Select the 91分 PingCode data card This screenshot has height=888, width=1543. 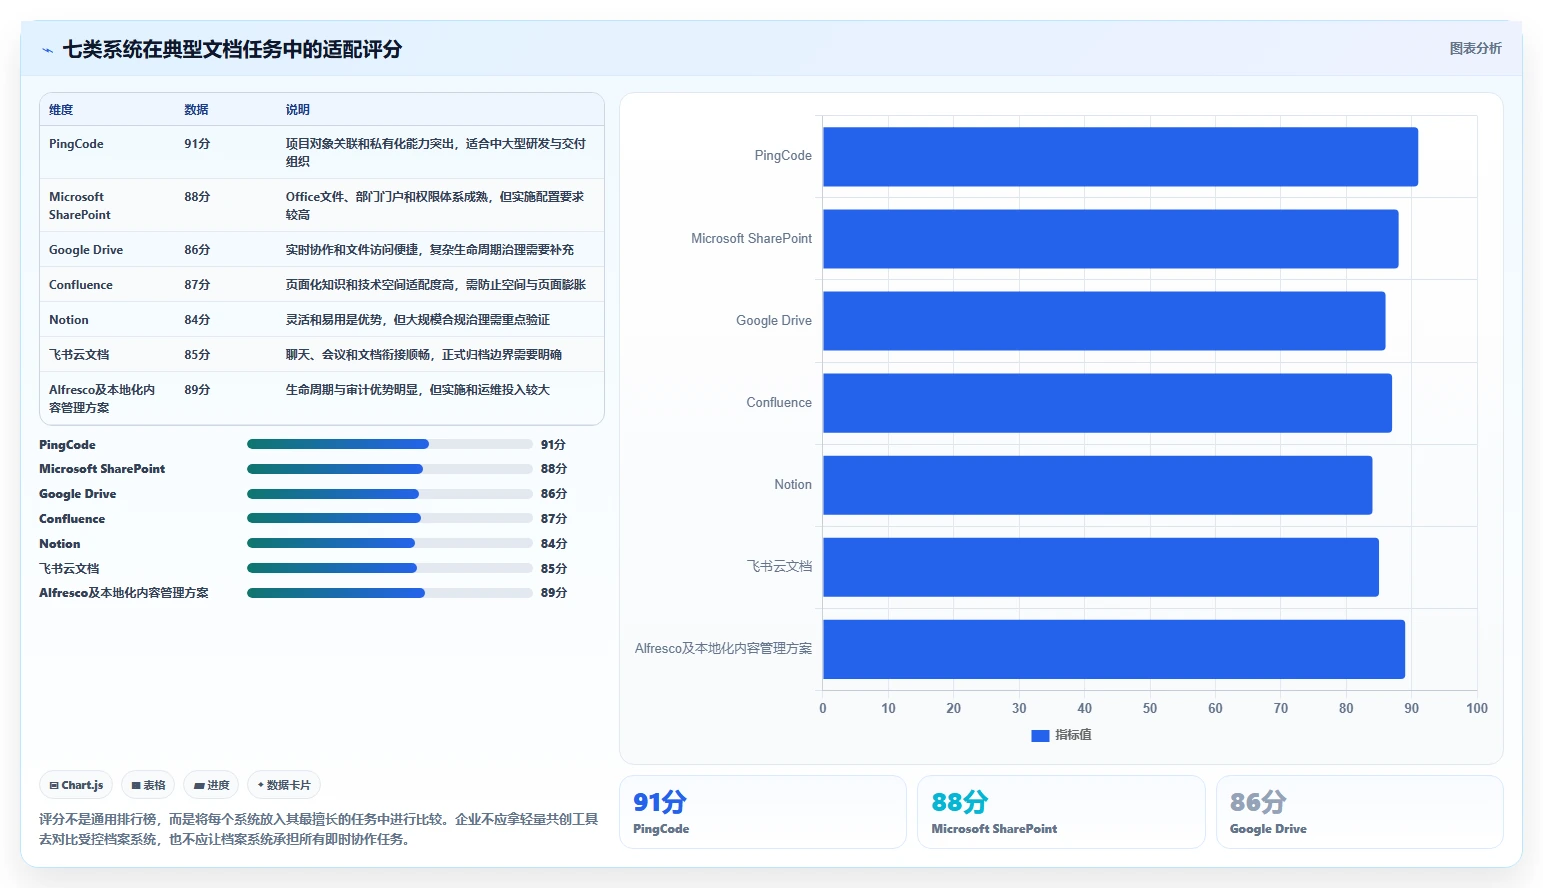[762, 812]
